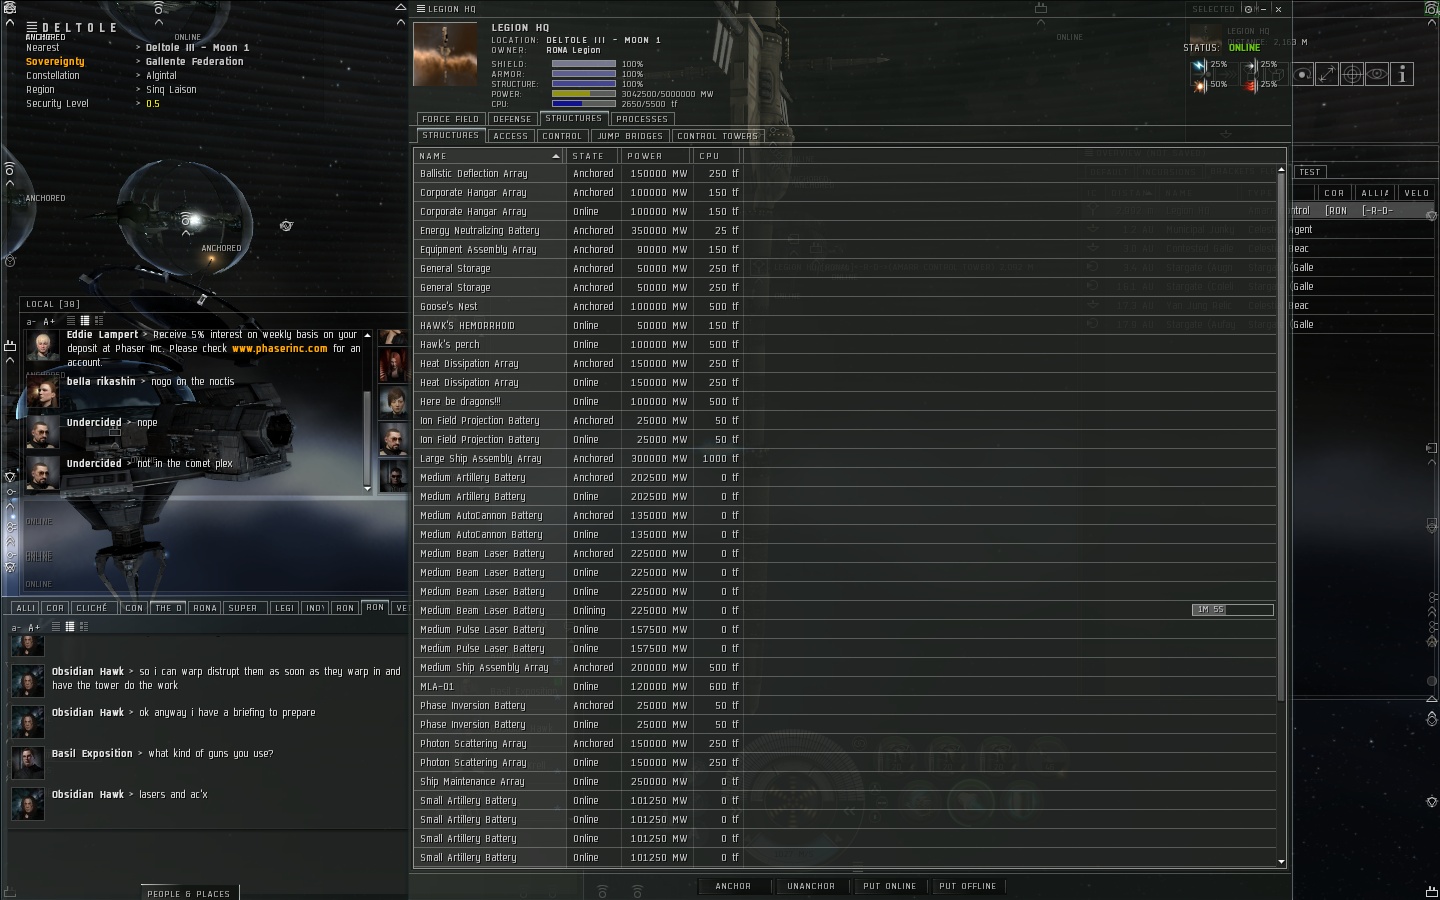This screenshot has width=1440, height=900.
Task: Open the People & Places tab
Action: pos(189,893)
